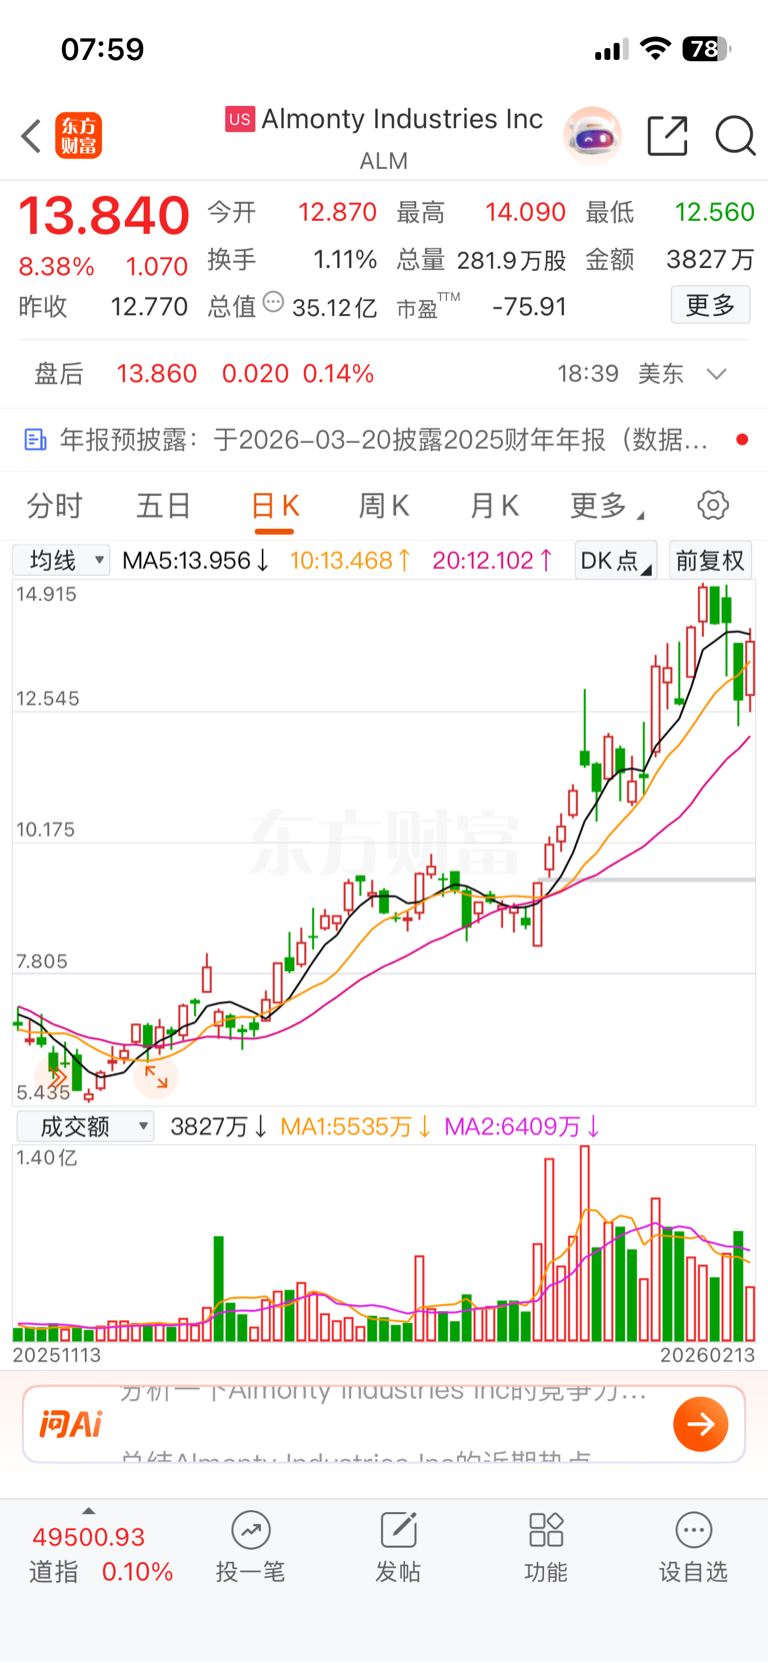Screen dimensions: 768x1663
Task: Open 投一笔 trade icon
Action: coord(251,1530)
